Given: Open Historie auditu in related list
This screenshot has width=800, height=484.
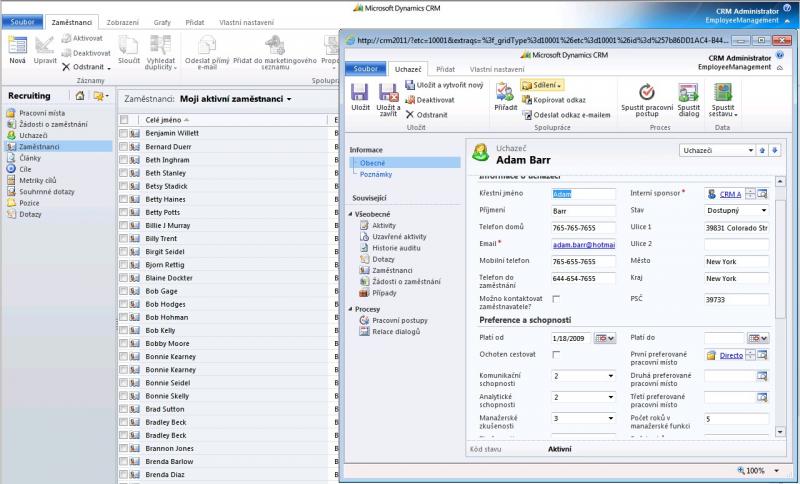Looking at the screenshot, I should pyautogui.click(x=396, y=248).
